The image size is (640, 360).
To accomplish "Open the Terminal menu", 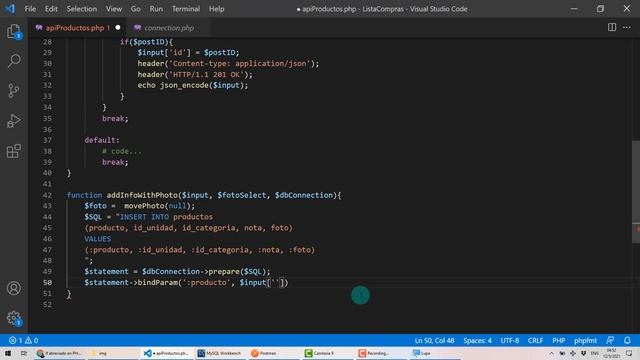I will 186,9.
